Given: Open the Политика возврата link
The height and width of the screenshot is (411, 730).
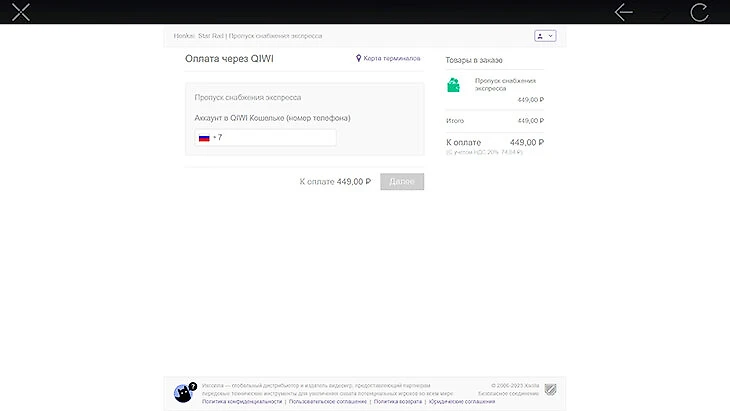Looking at the screenshot, I should point(398,401).
